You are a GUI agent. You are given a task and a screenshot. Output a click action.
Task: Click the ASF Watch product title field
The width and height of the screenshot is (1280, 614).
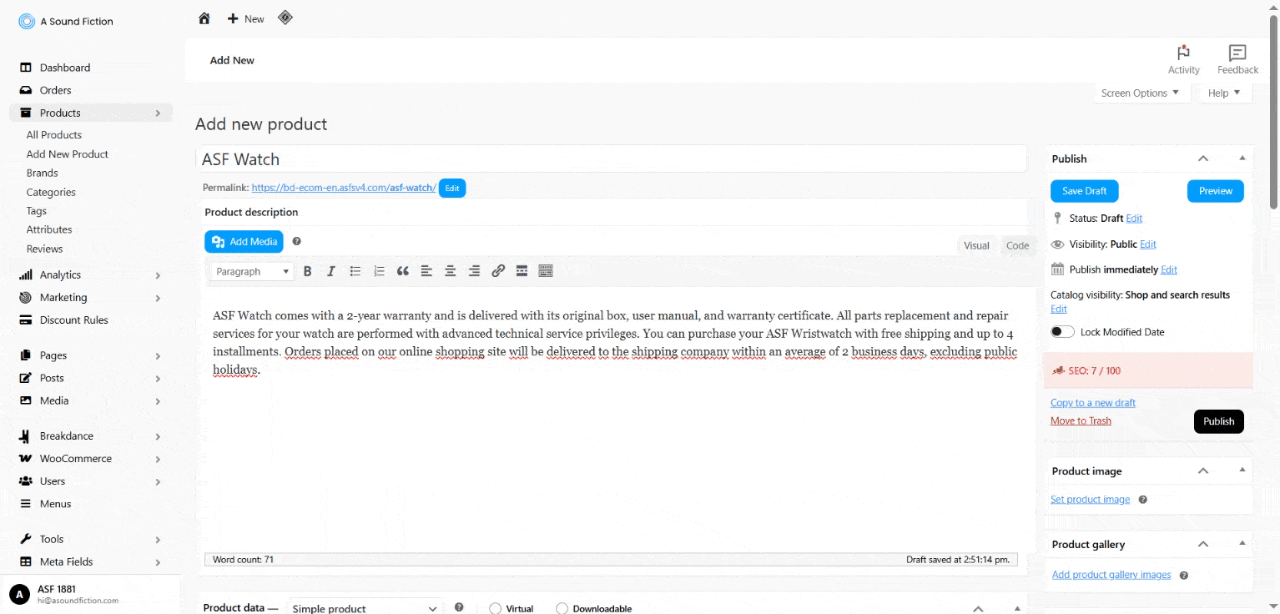coord(610,159)
